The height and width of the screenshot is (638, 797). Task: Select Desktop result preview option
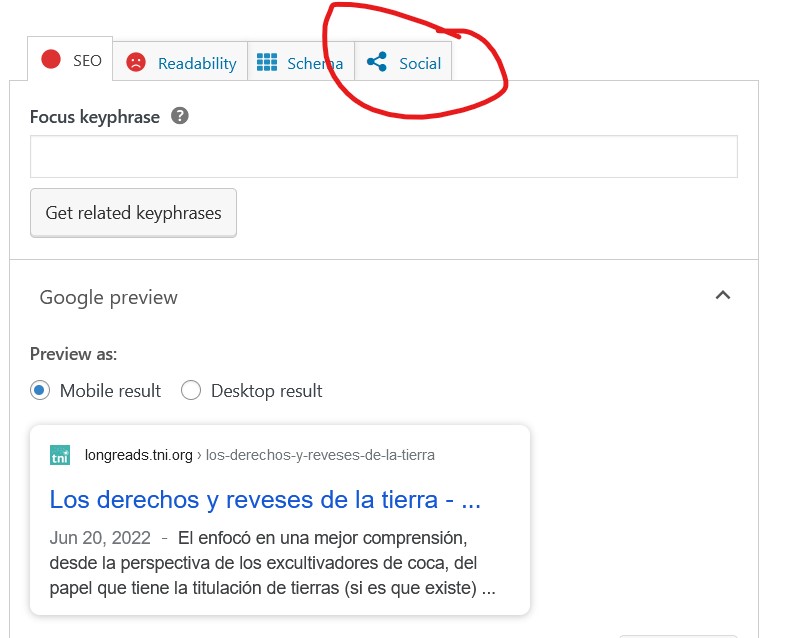click(x=191, y=390)
